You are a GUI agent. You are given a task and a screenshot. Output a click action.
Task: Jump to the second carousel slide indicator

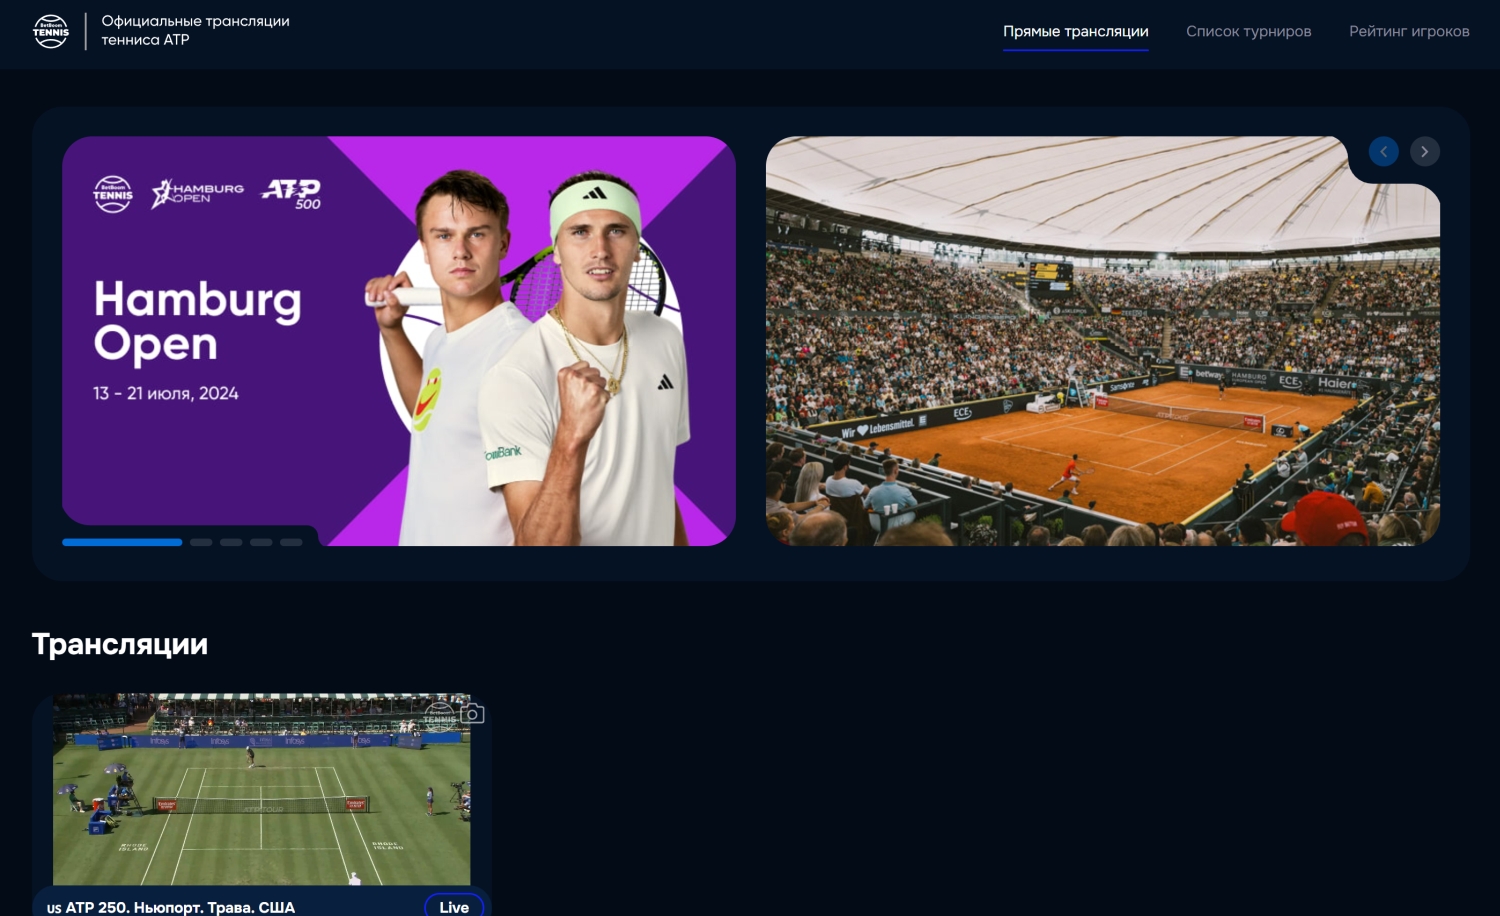(201, 542)
